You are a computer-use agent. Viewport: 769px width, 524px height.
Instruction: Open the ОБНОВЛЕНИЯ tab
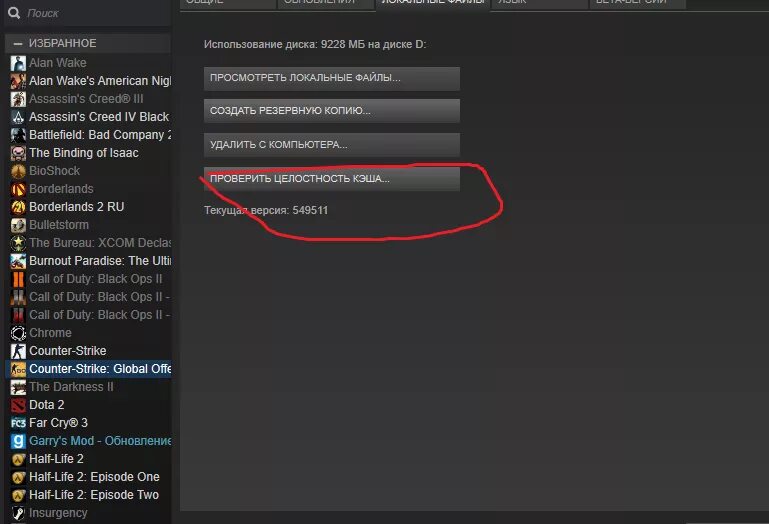pos(326,2)
